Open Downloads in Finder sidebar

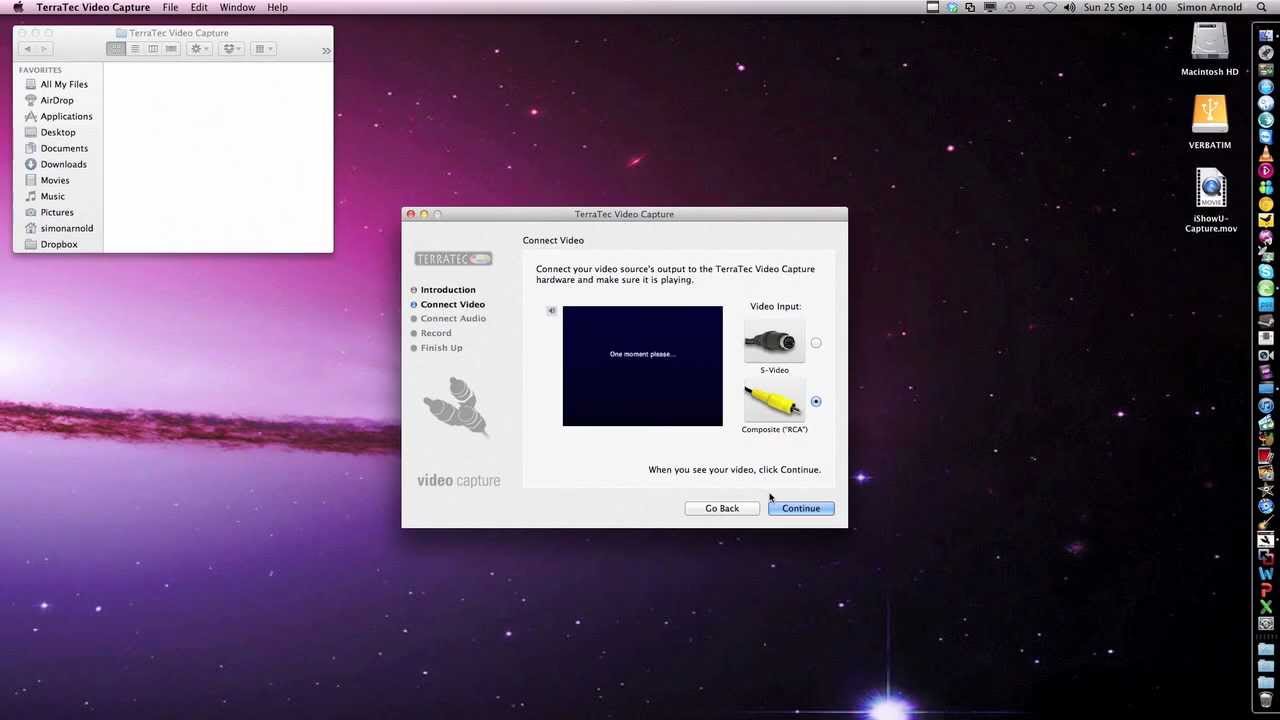(63, 164)
